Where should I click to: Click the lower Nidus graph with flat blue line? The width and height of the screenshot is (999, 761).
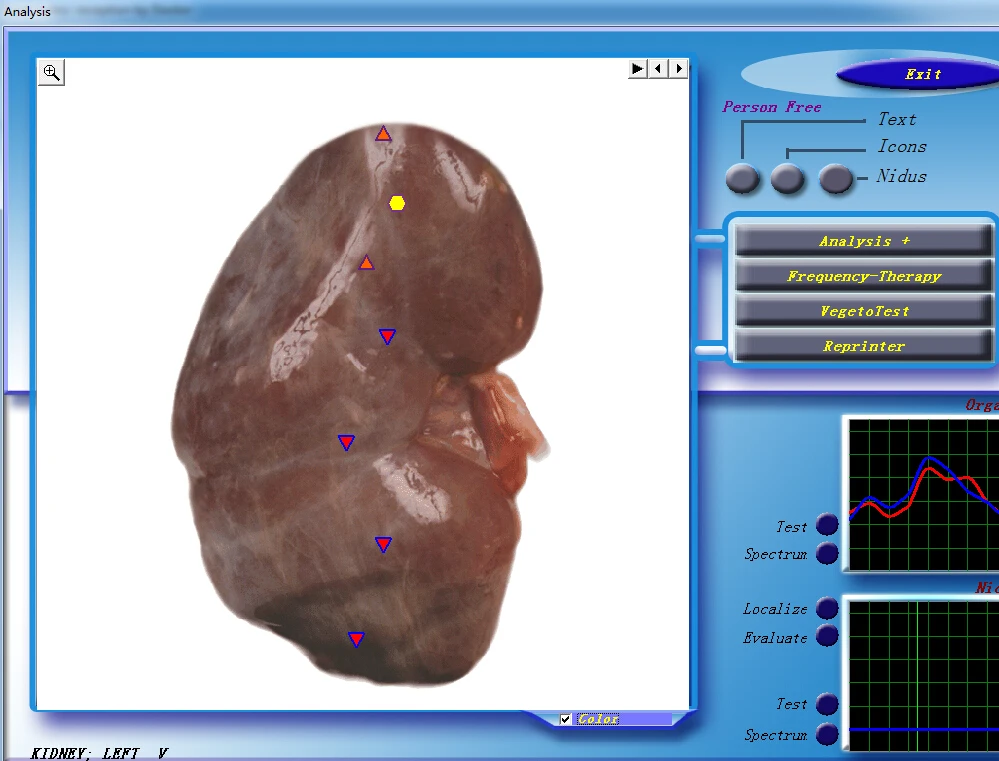click(924, 674)
